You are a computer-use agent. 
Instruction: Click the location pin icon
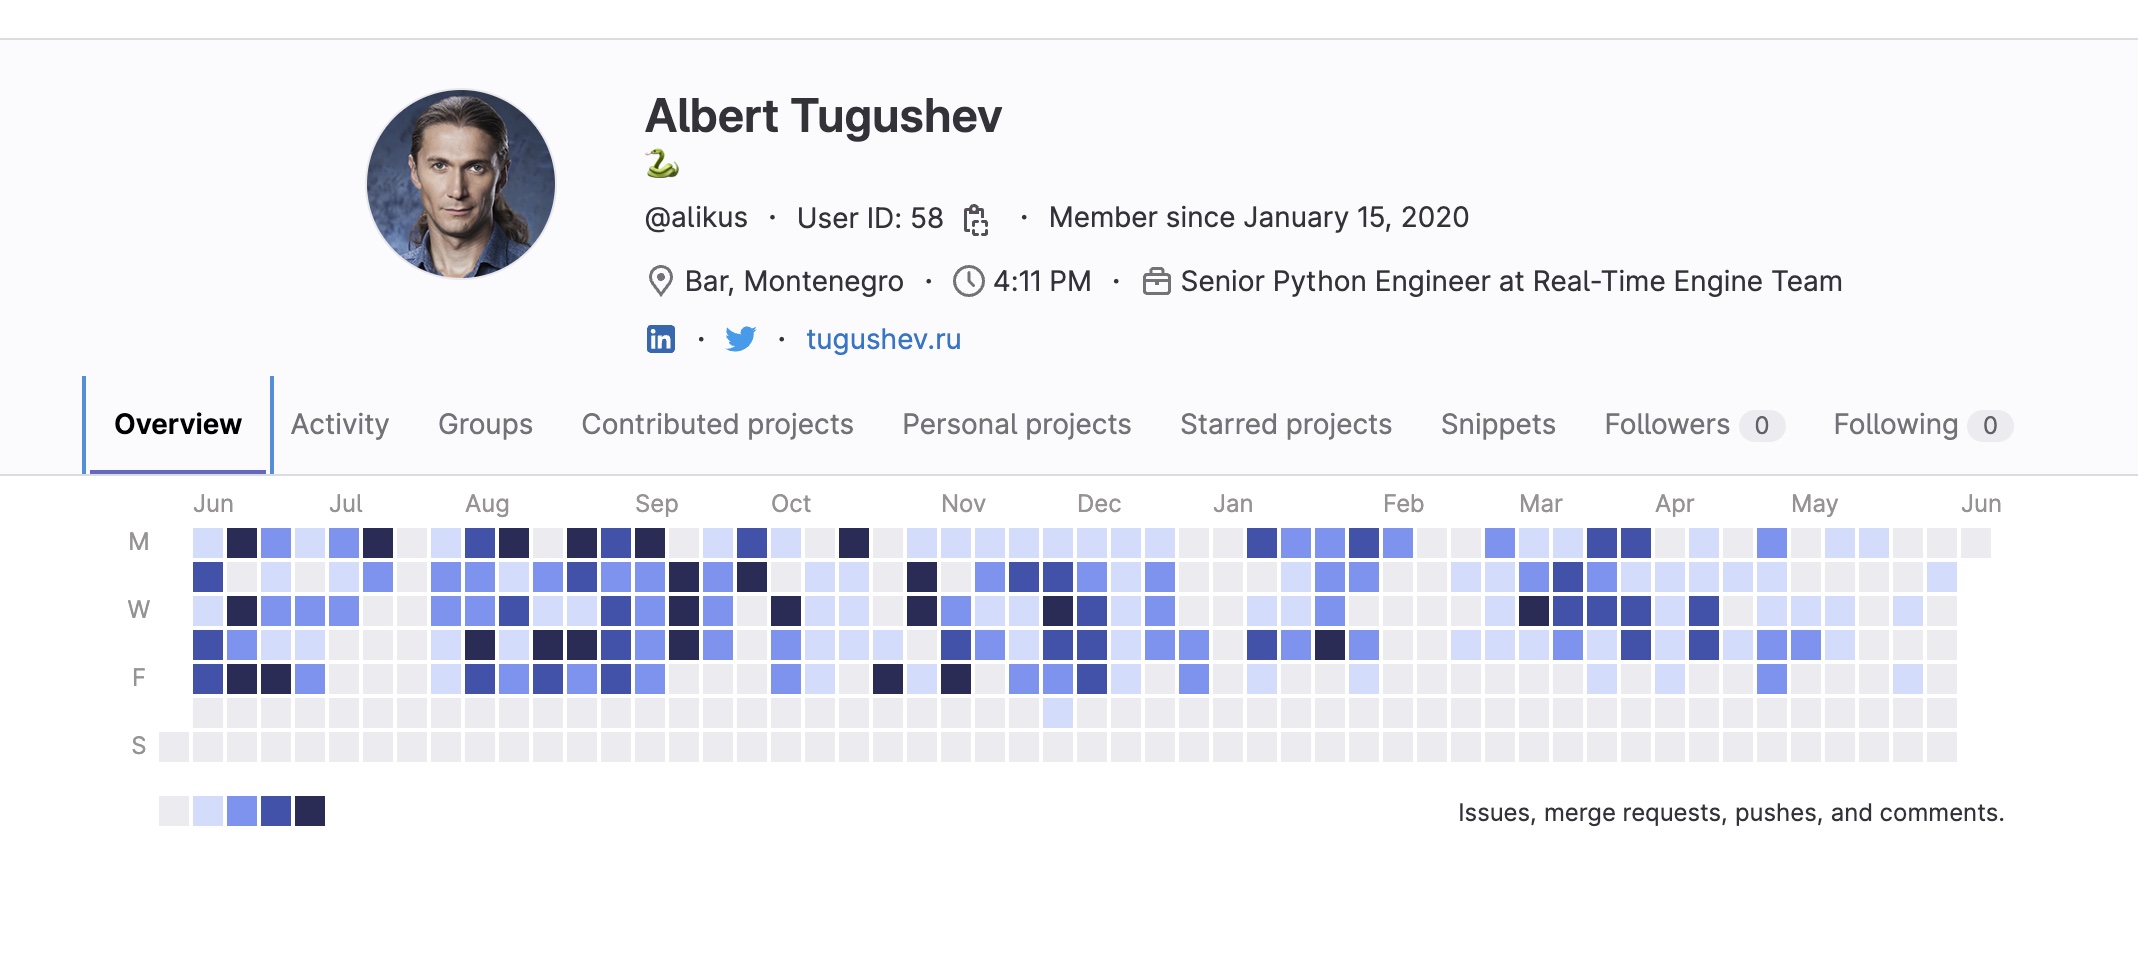[x=660, y=281]
